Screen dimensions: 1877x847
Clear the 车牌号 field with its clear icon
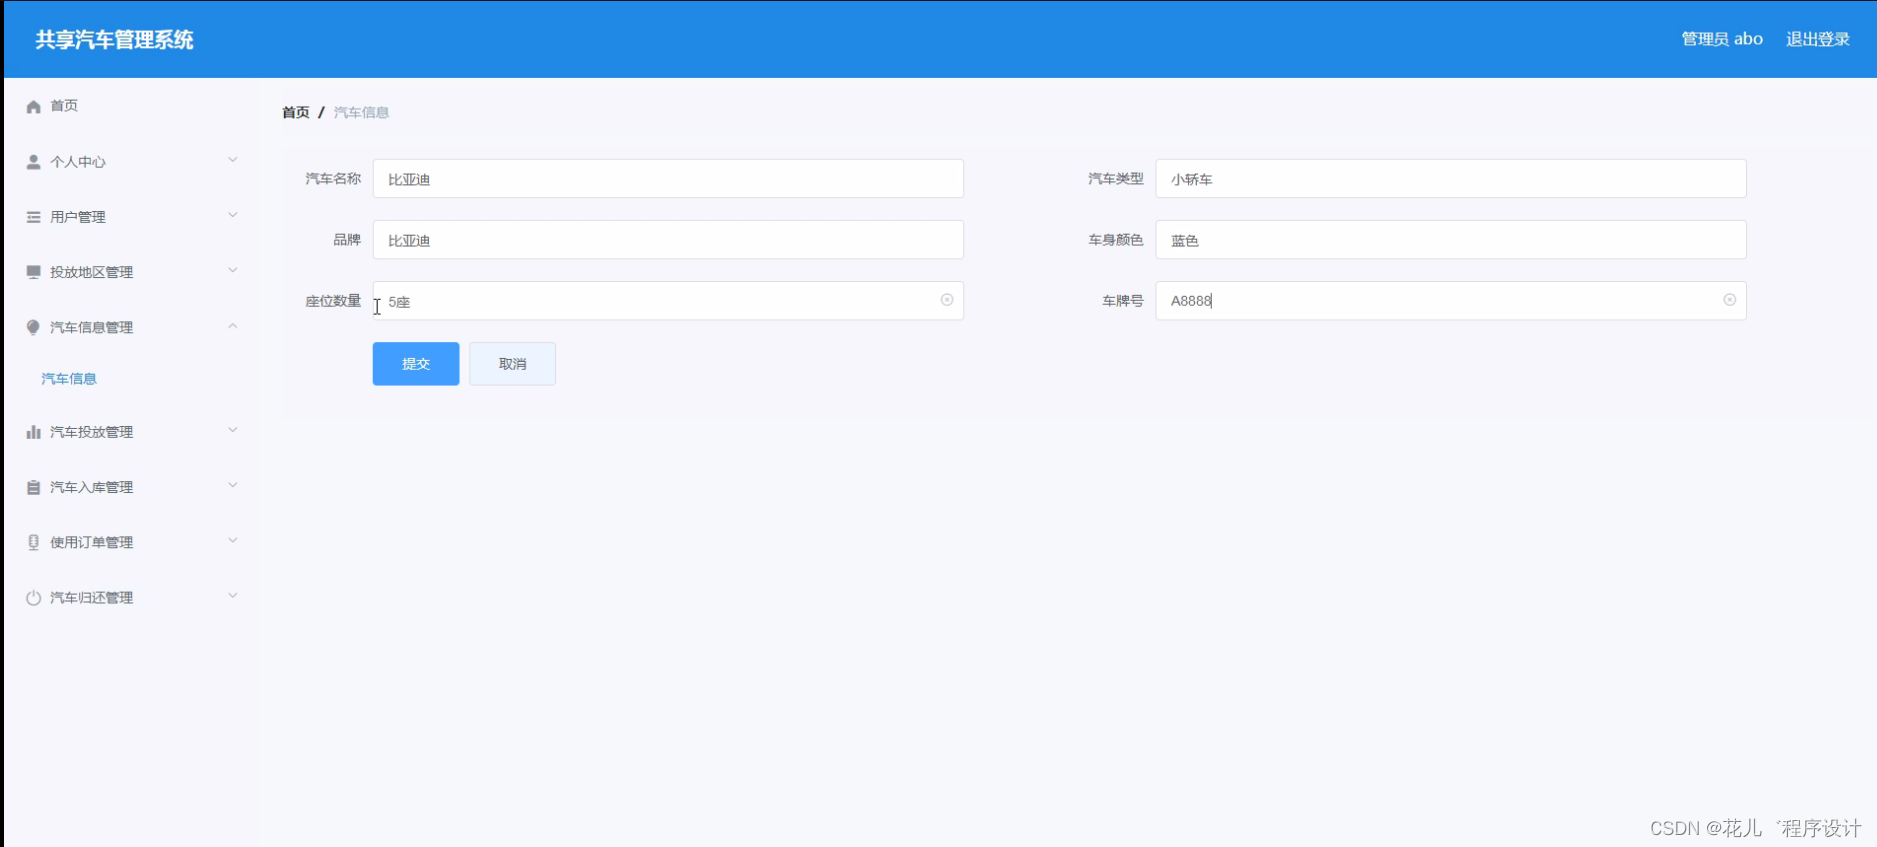[x=1729, y=300]
